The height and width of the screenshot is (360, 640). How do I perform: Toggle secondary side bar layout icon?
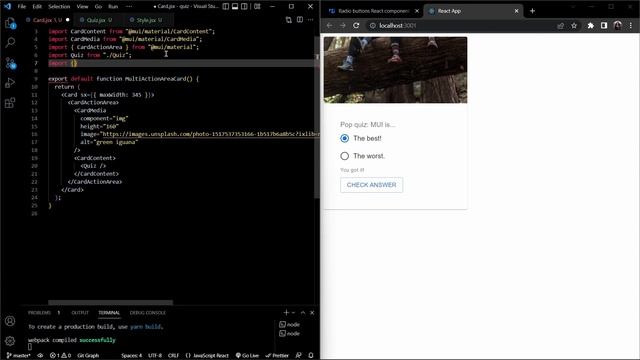coord(244,7)
